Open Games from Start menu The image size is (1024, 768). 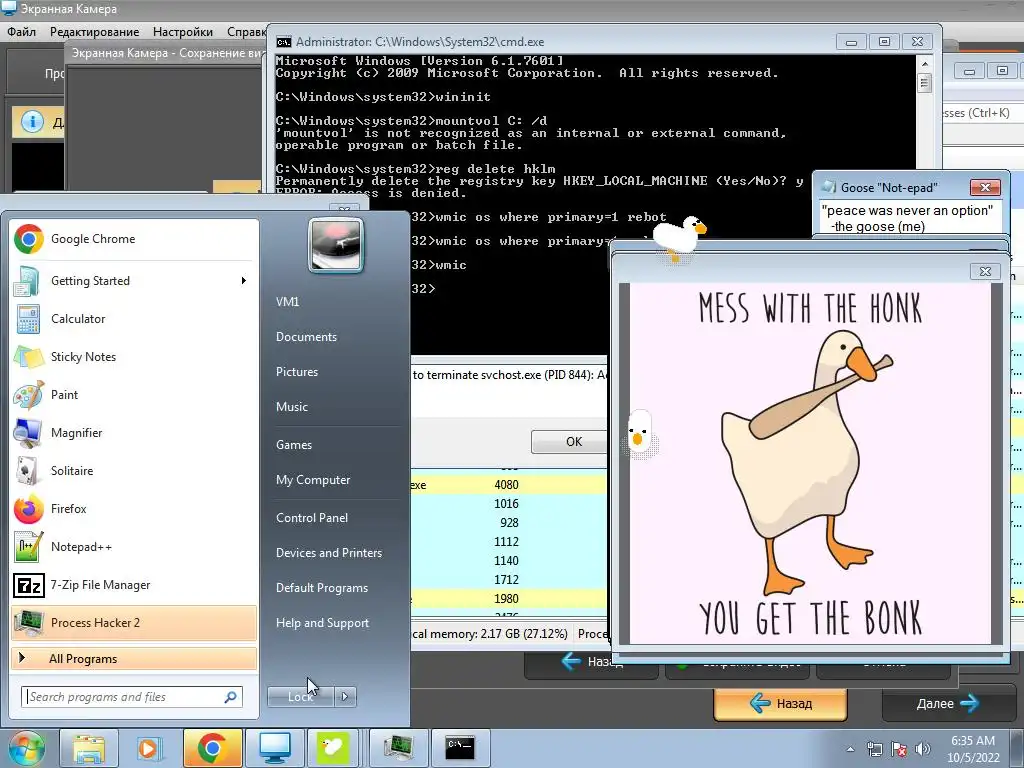click(x=294, y=445)
